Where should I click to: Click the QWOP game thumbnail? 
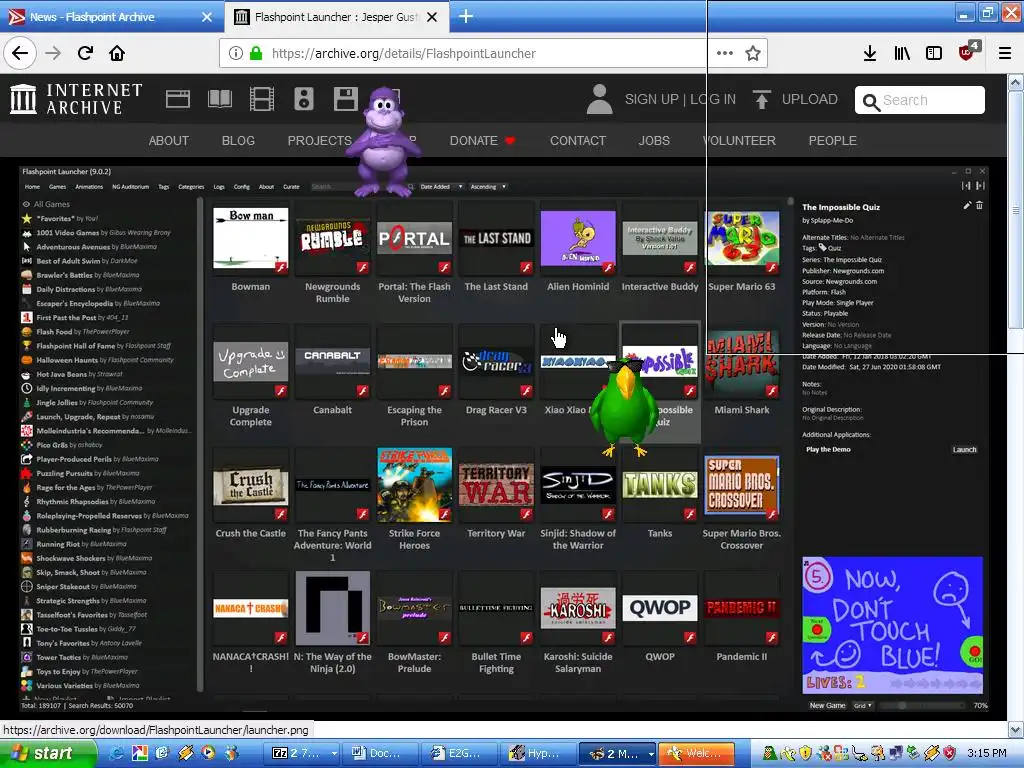(660, 608)
